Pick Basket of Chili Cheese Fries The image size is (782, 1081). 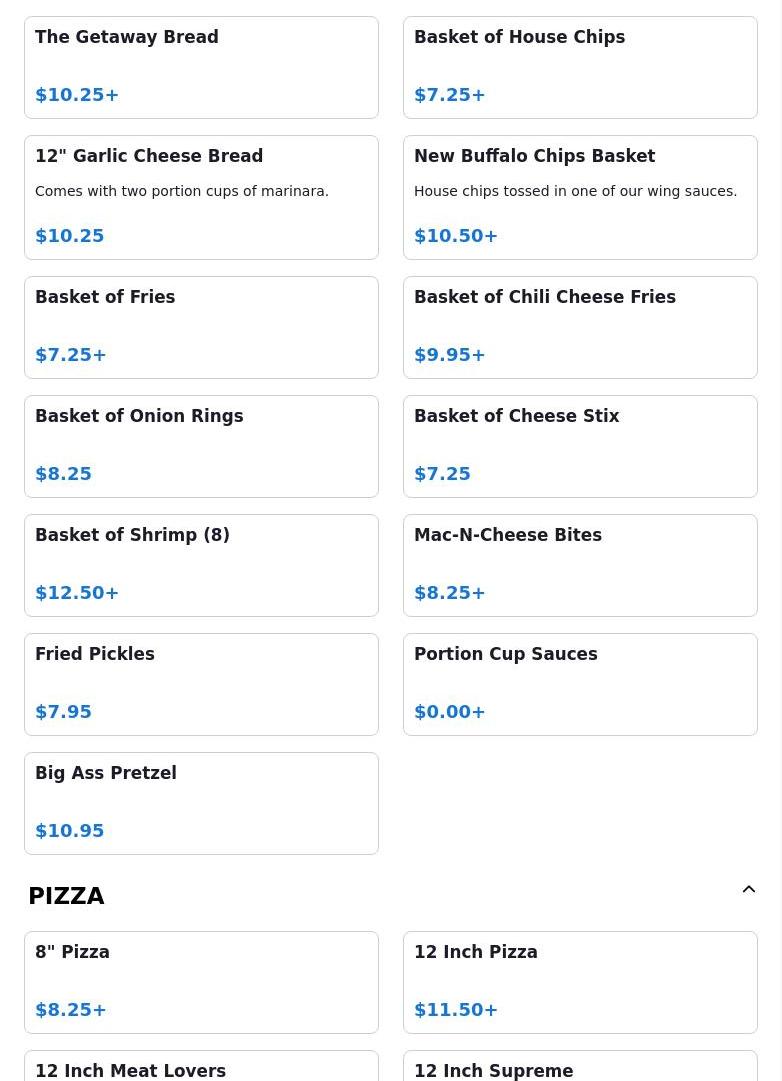[x=580, y=327]
